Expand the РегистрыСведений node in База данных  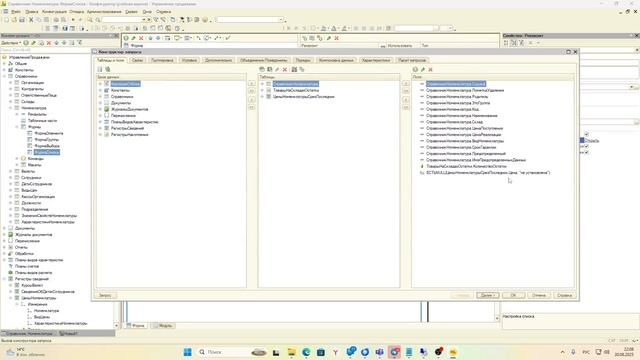coord(100,128)
